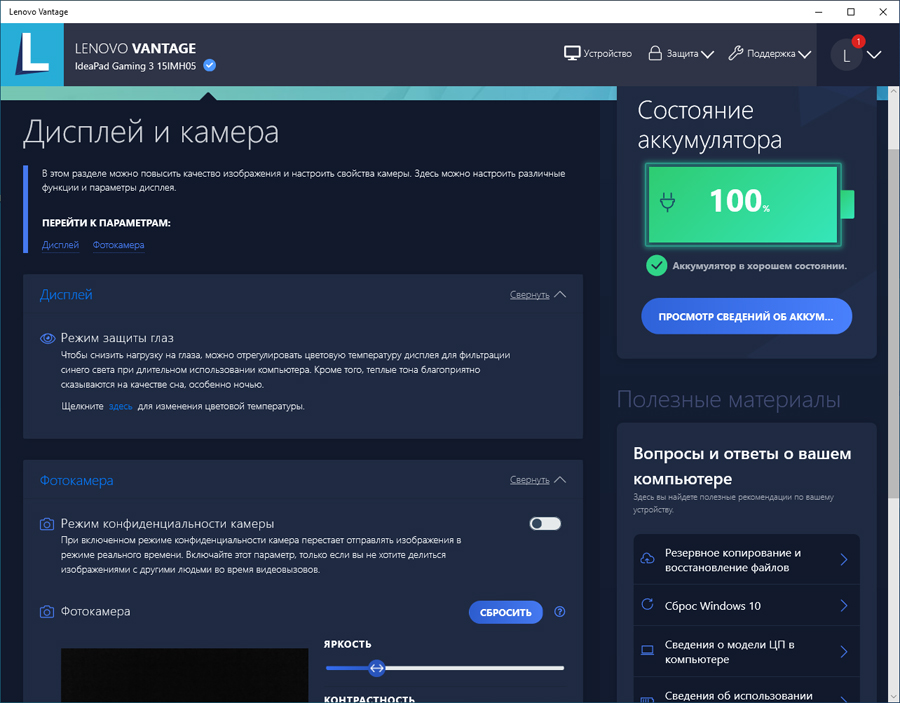Viewport: 900px width, 703px height.
Task: Click camera icon beside Режим конфиденциальности камеры
Action: [x=47, y=524]
